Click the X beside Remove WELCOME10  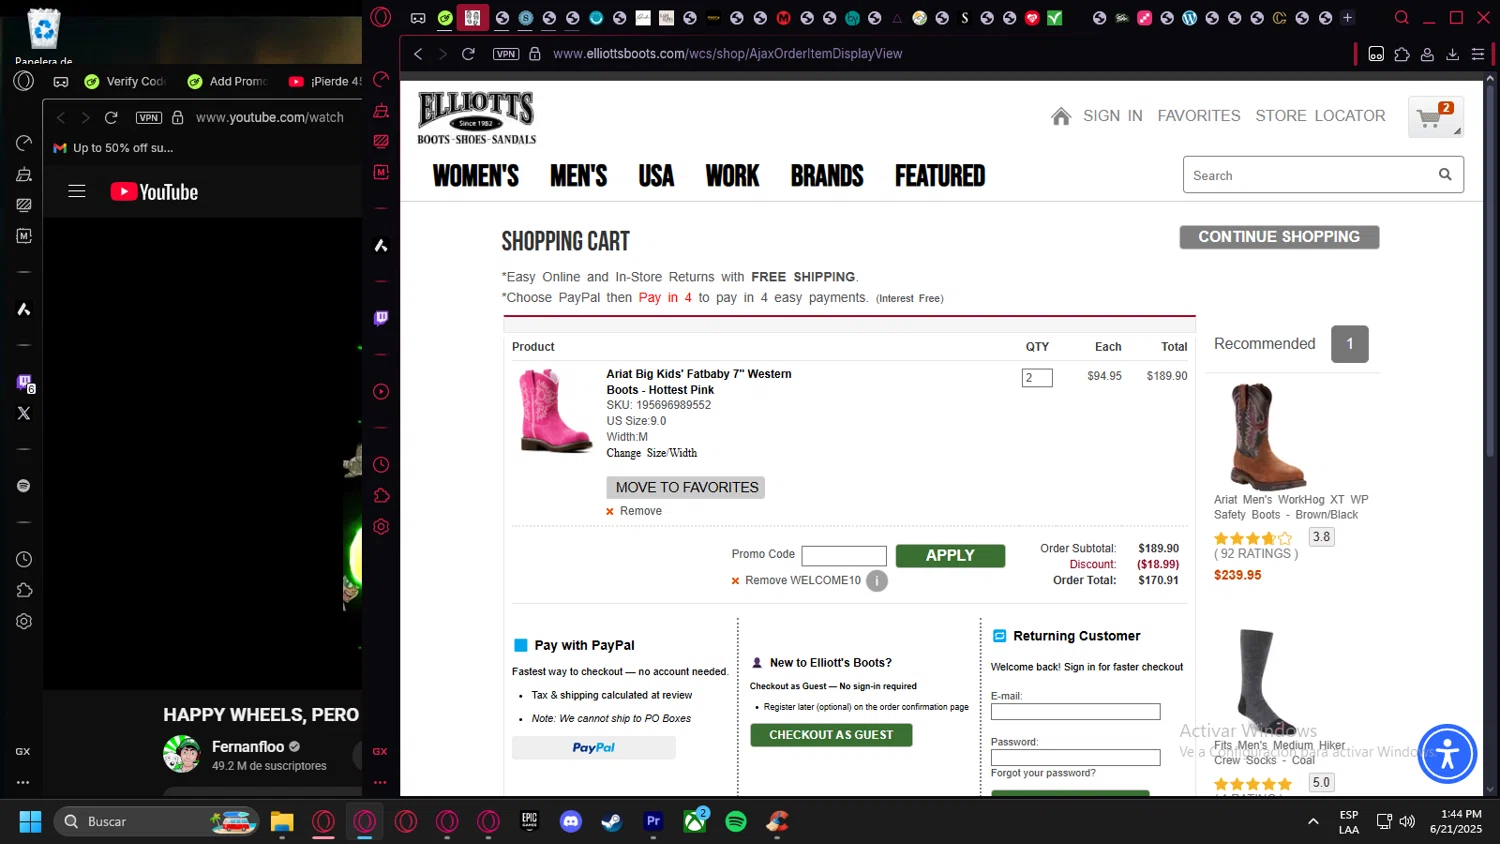(x=735, y=581)
